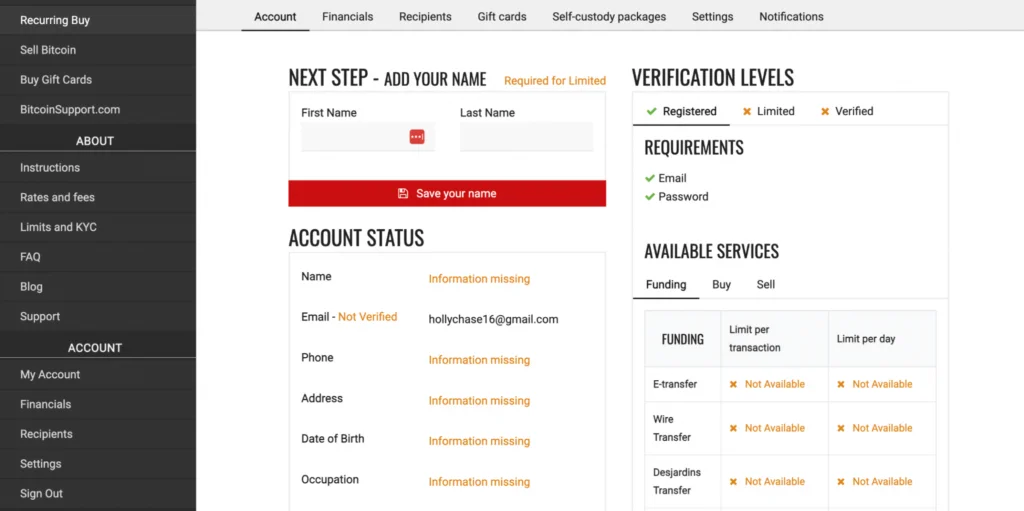Open the FAQ sidebar item
Screen dimensions: 1024x511
[x=98, y=257]
